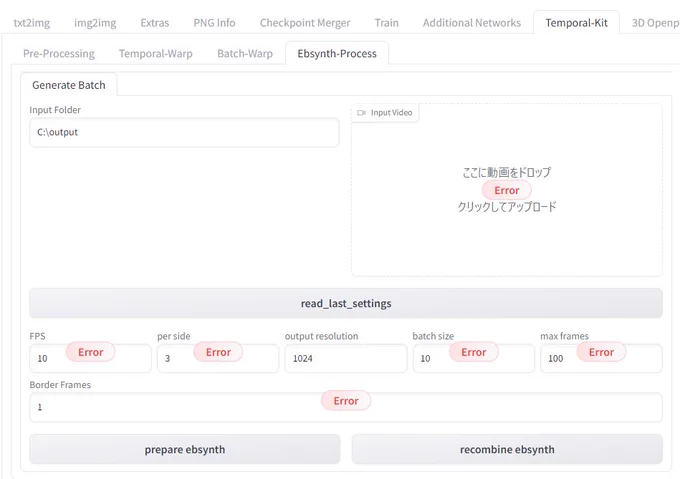Focus the max frames number field
Screen dimensions: 680x479
(601, 358)
